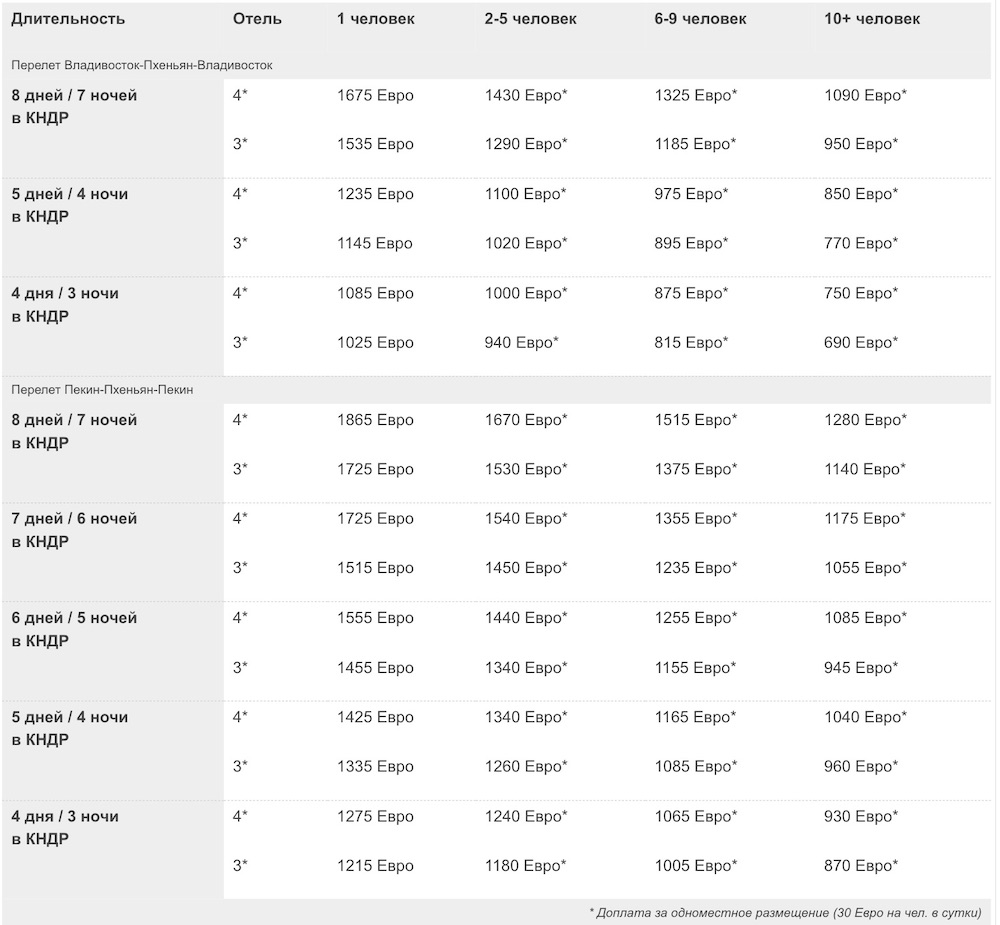Click the "6 дней / 5 ночей" row label
The height and width of the screenshot is (925, 1000).
click(x=74, y=618)
